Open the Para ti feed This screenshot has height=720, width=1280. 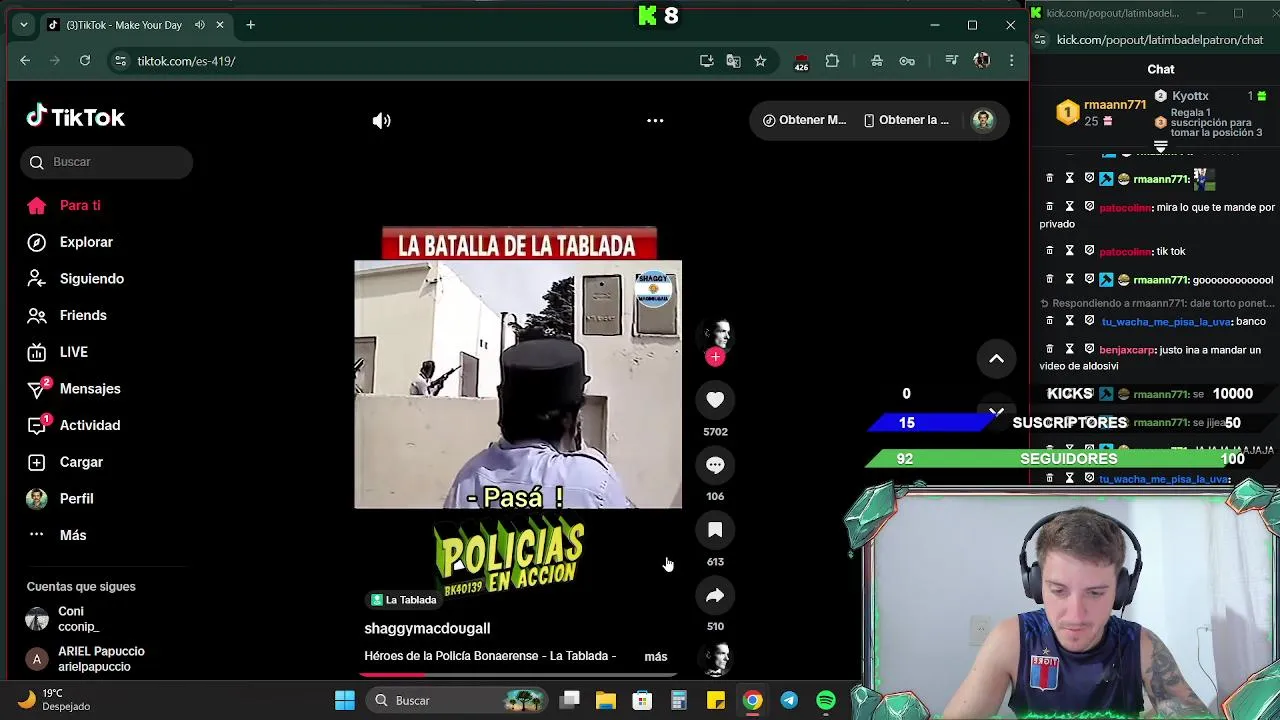point(80,206)
